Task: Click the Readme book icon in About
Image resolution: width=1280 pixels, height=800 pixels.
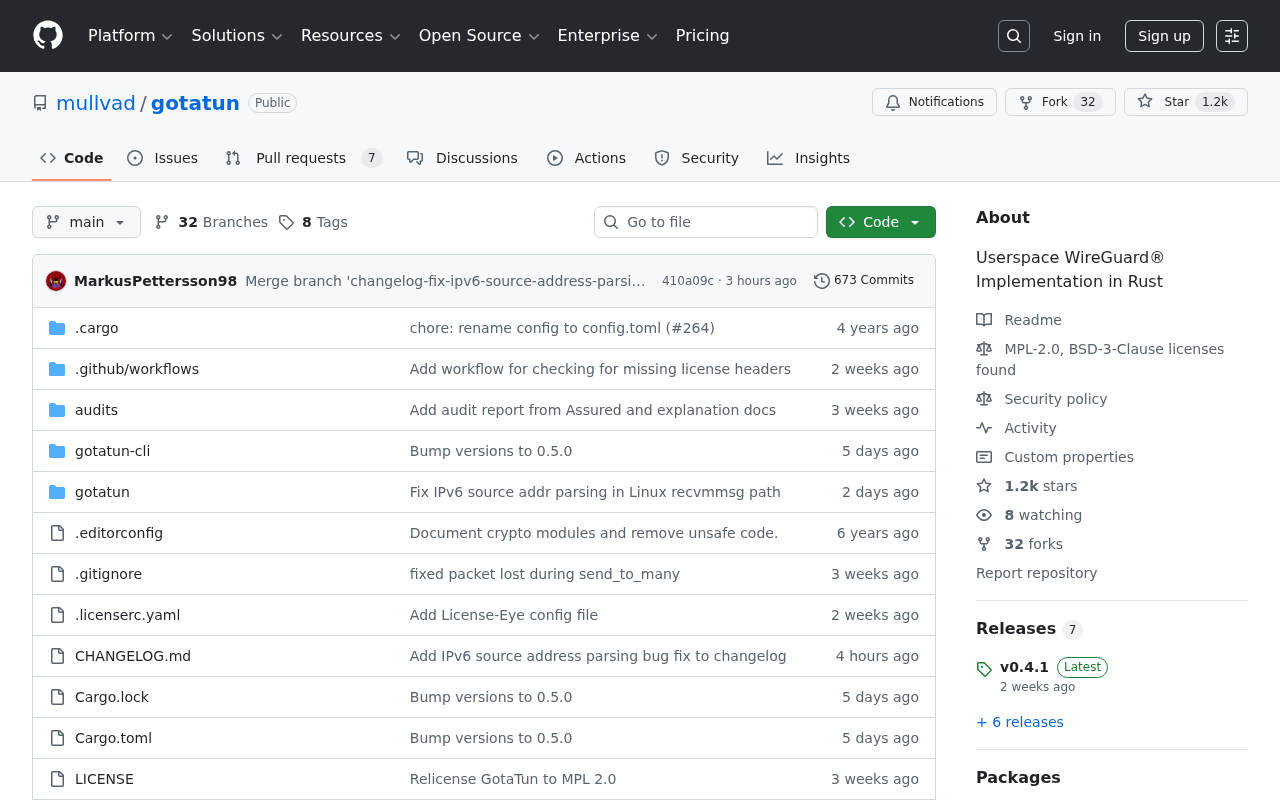Action: tap(983, 319)
